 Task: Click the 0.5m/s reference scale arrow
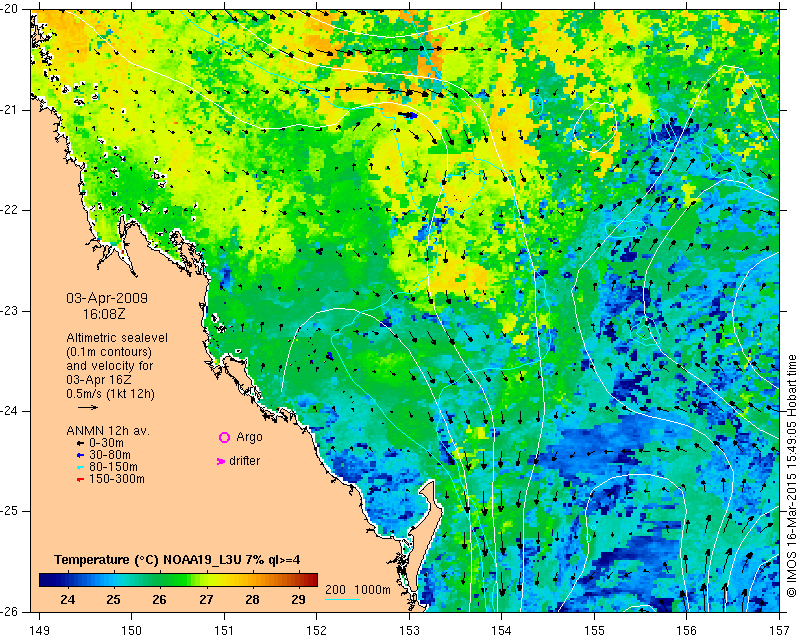pyautogui.click(x=88, y=407)
